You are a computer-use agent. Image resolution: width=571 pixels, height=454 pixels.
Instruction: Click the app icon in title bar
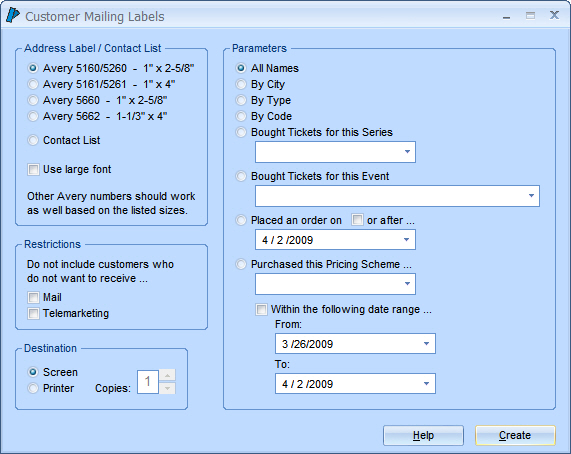(x=13, y=15)
